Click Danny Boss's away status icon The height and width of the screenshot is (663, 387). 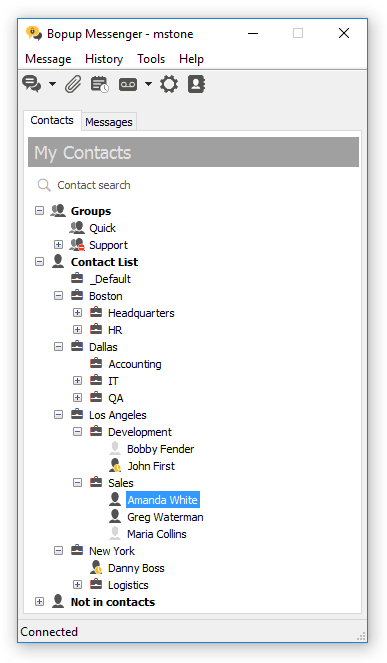(96, 567)
